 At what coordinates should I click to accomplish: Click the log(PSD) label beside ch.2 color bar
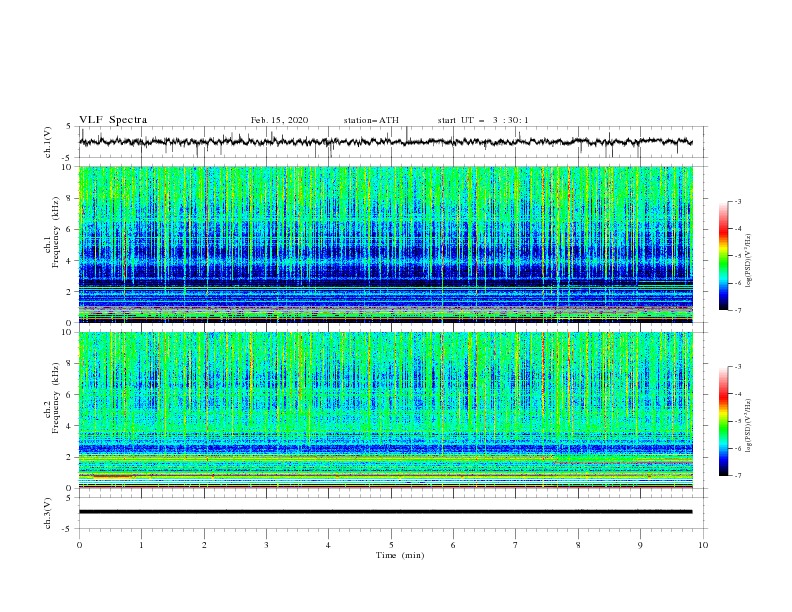[749, 426]
